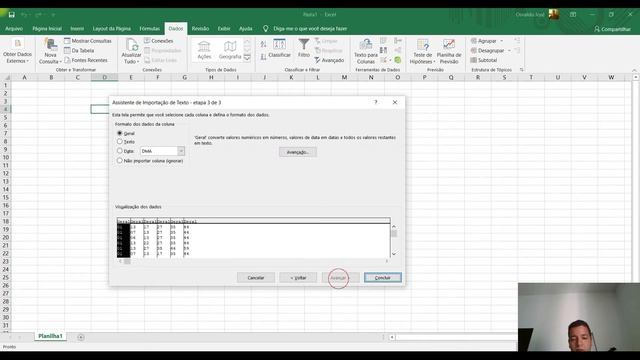Click Avançado filter option
Screen dimensions: 640x360
tap(329, 60)
